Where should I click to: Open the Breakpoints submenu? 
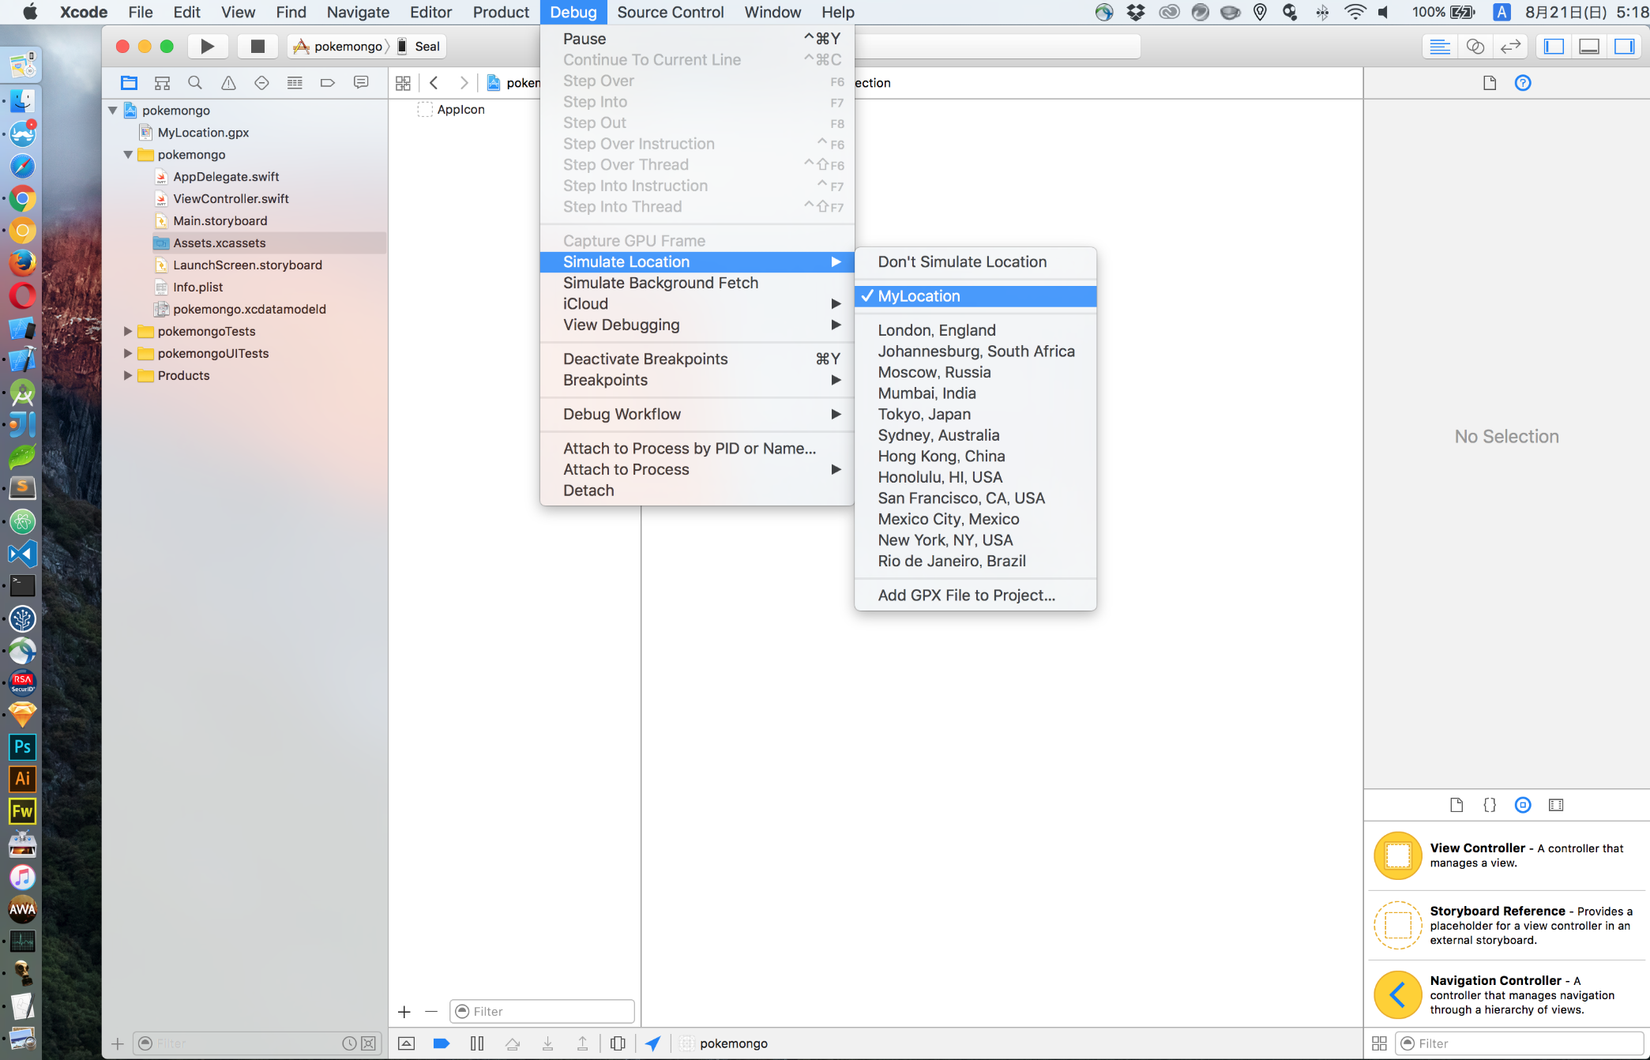(697, 380)
